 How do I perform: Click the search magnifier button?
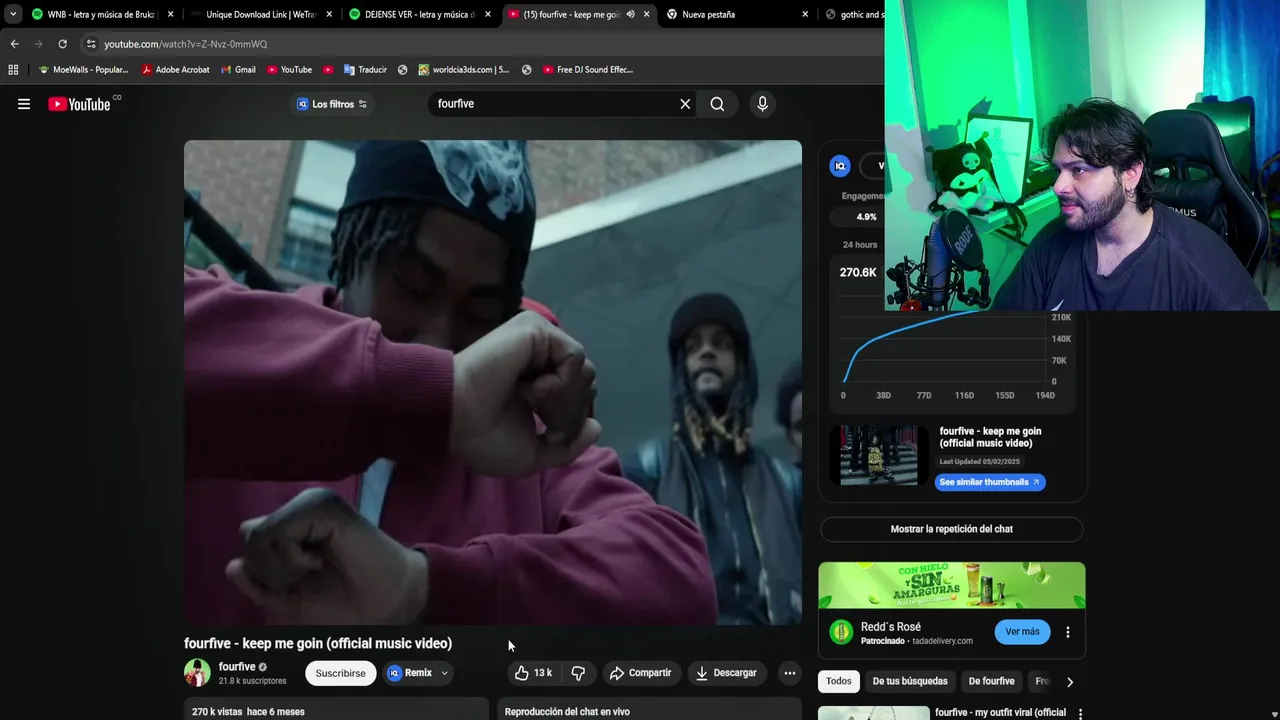[x=717, y=104]
